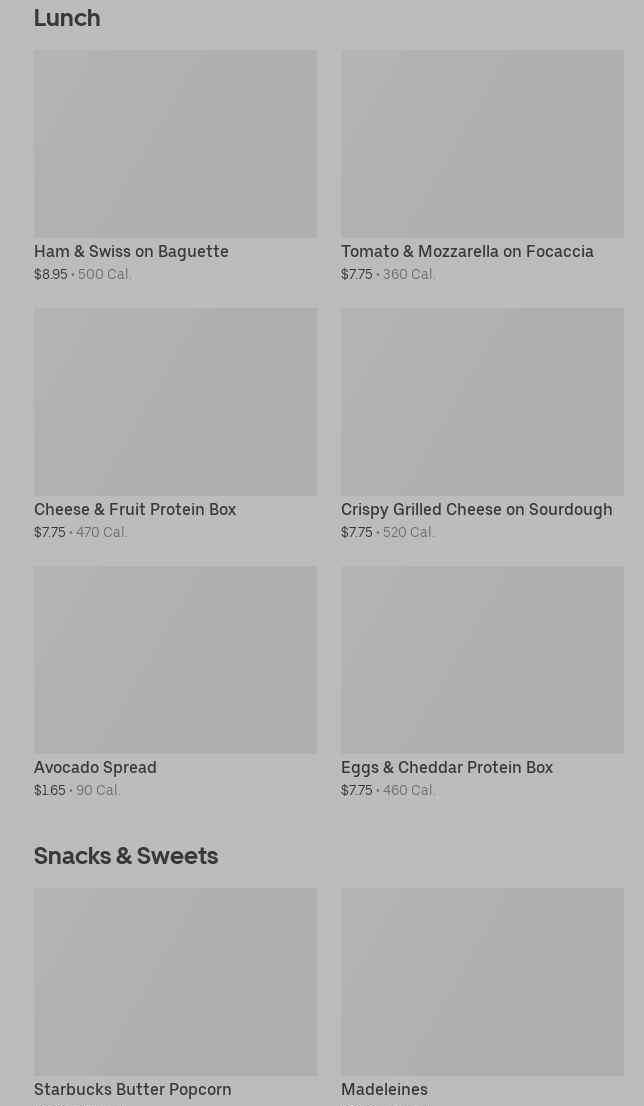Click the Tomato & Mozzarella on Focaccia image
The image size is (644, 1106).
pyautogui.click(x=482, y=144)
